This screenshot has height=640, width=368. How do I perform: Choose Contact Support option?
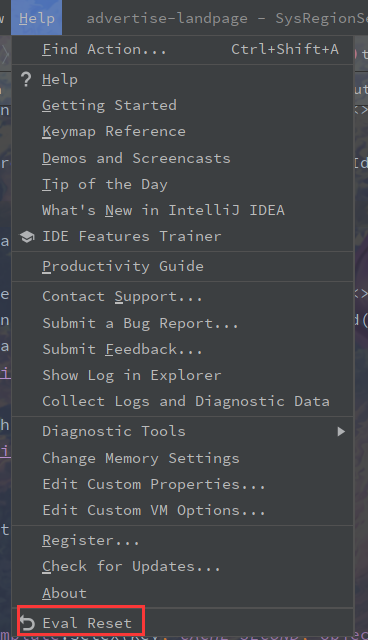(x=182, y=296)
